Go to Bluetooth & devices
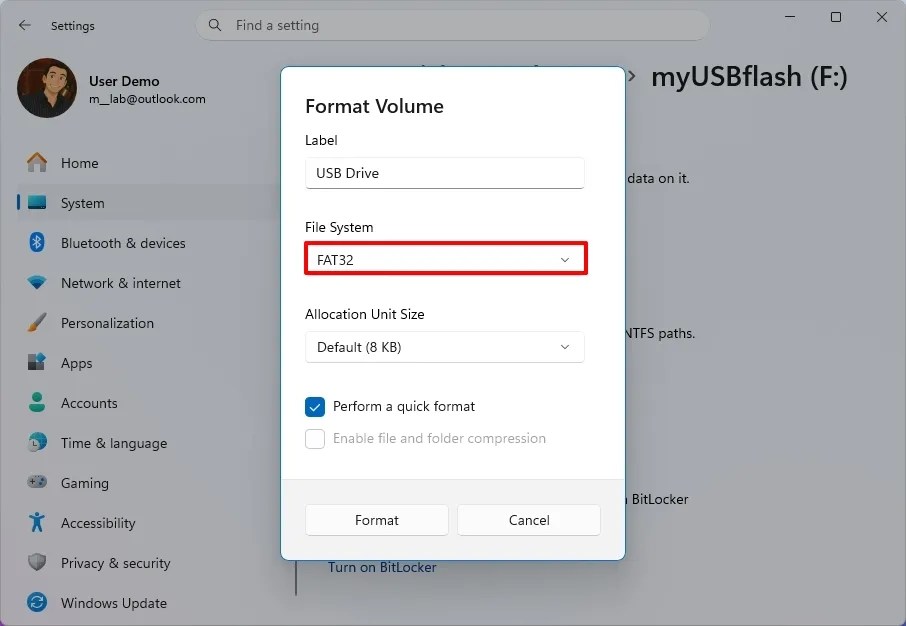This screenshot has width=906, height=626. 148,243
